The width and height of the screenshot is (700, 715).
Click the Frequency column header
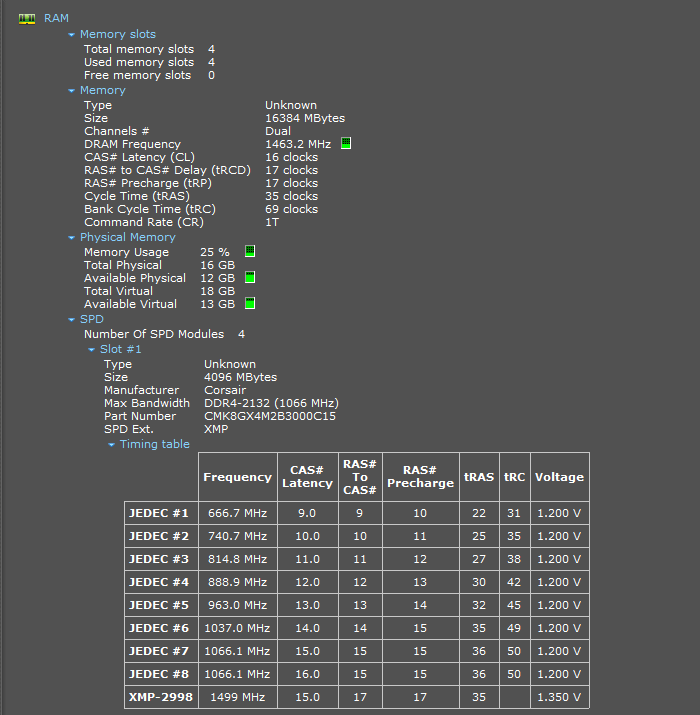tap(238, 477)
